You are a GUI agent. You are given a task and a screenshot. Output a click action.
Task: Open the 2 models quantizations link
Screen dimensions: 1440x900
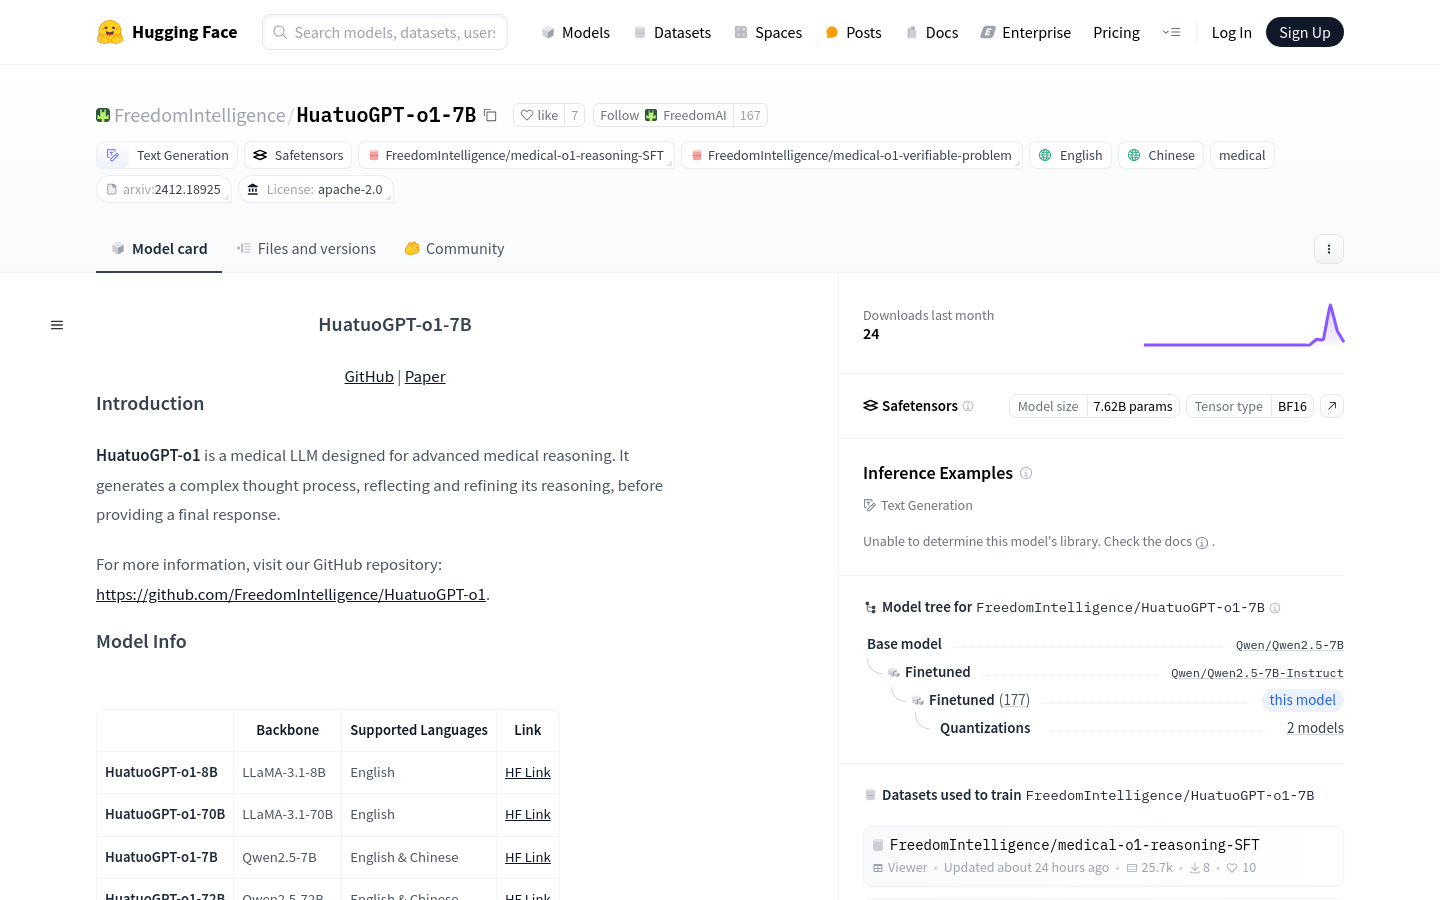[x=1315, y=728]
